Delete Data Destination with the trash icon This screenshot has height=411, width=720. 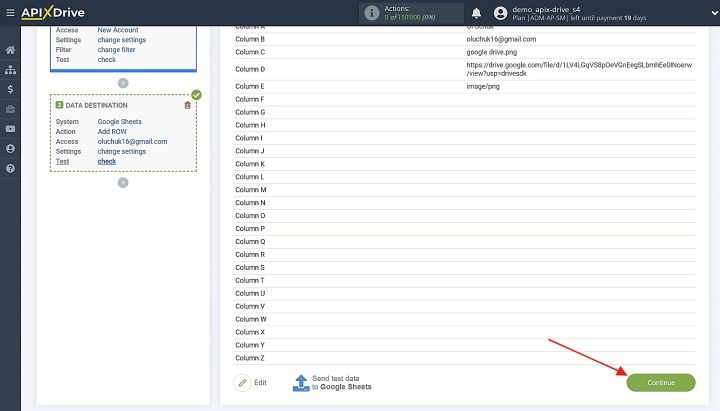pyautogui.click(x=187, y=105)
